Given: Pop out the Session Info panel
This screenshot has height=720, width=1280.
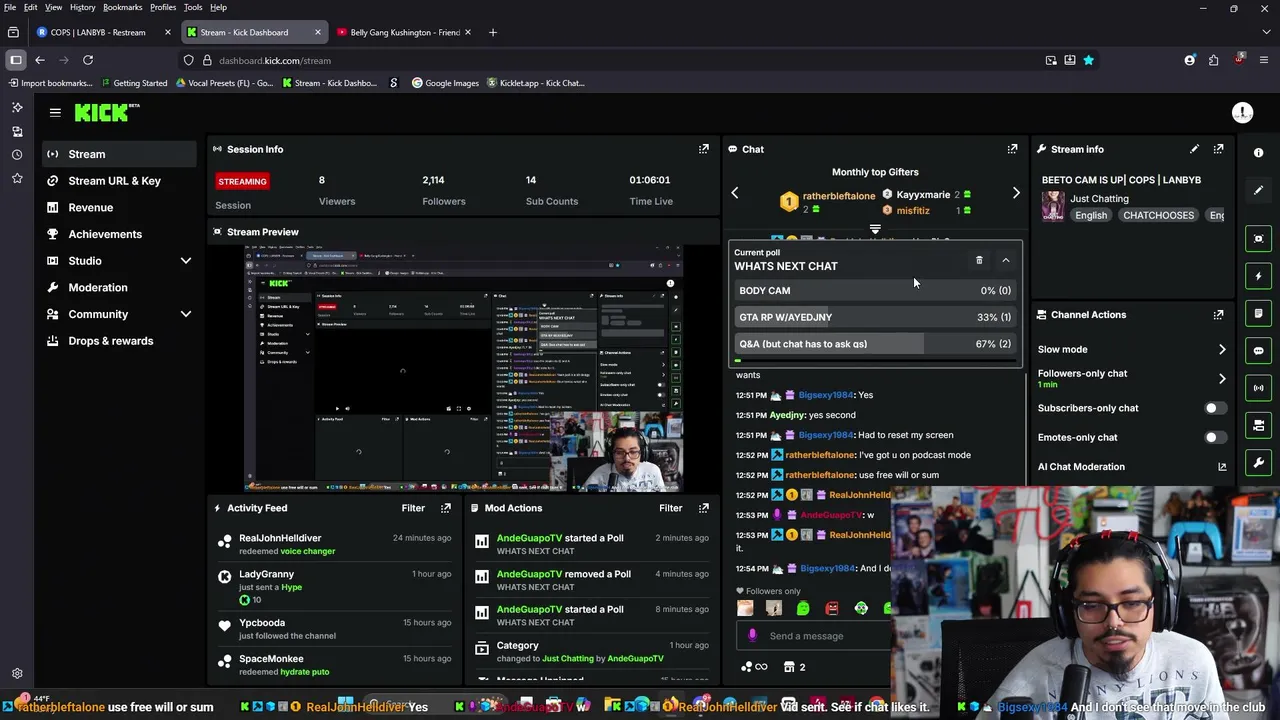Looking at the screenshot, I should [704, 149].
